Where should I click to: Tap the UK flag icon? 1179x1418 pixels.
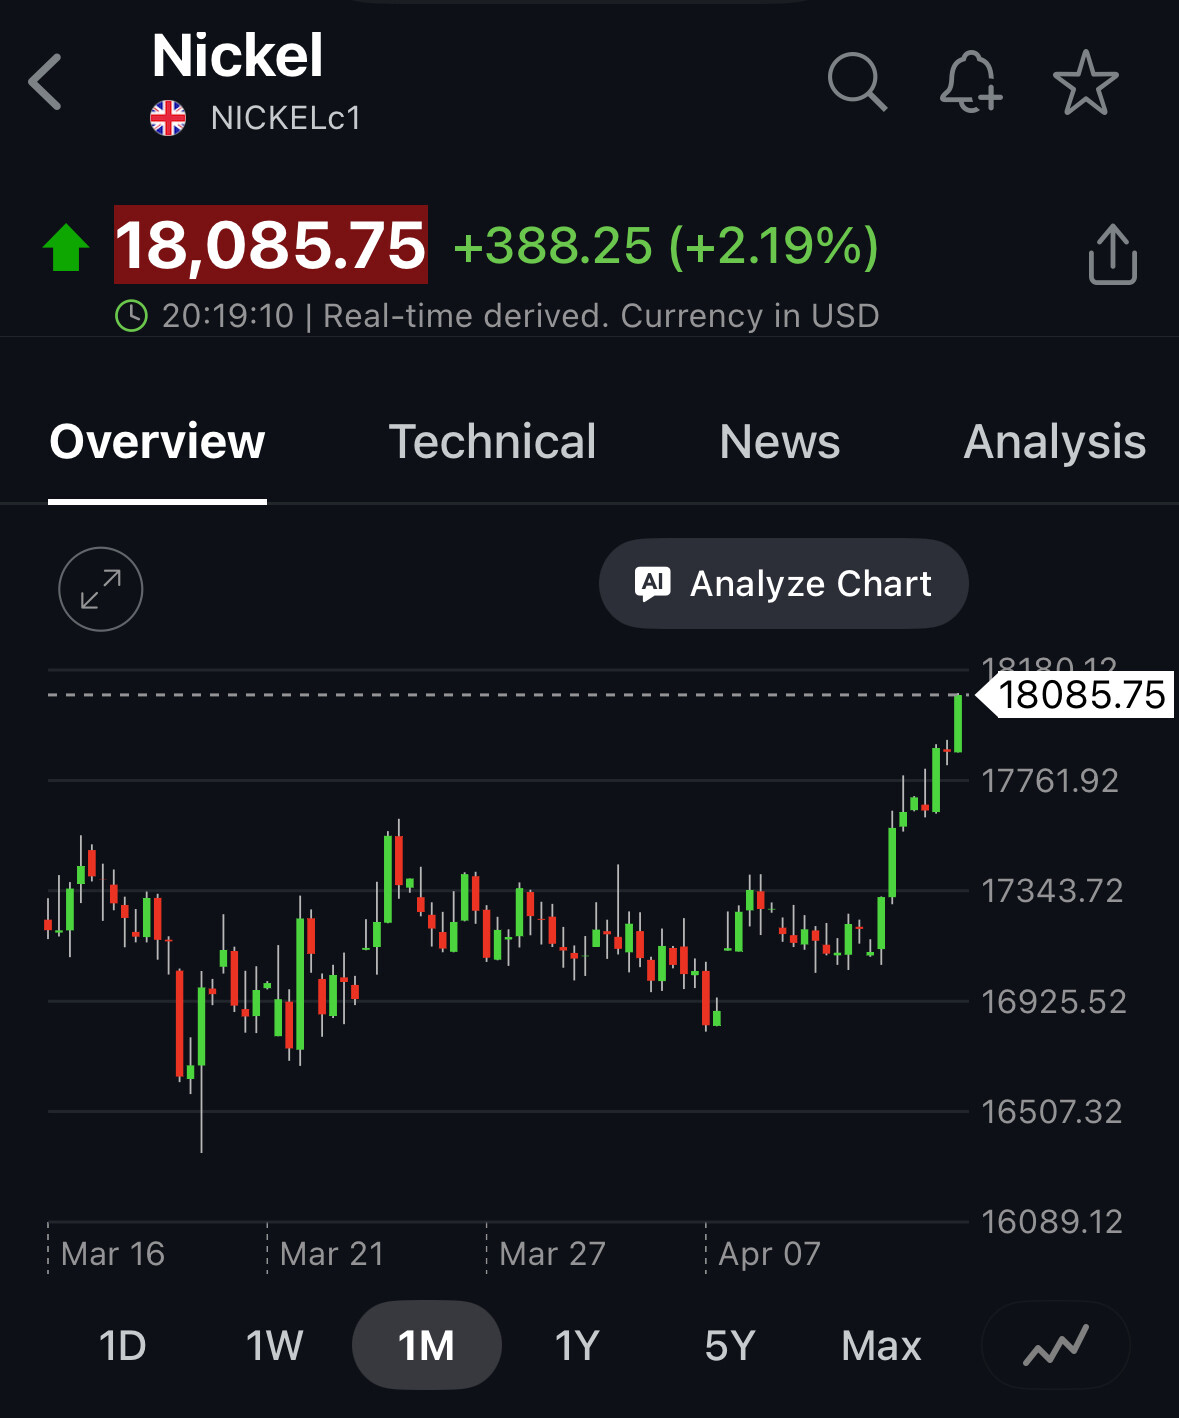point(168,118)
